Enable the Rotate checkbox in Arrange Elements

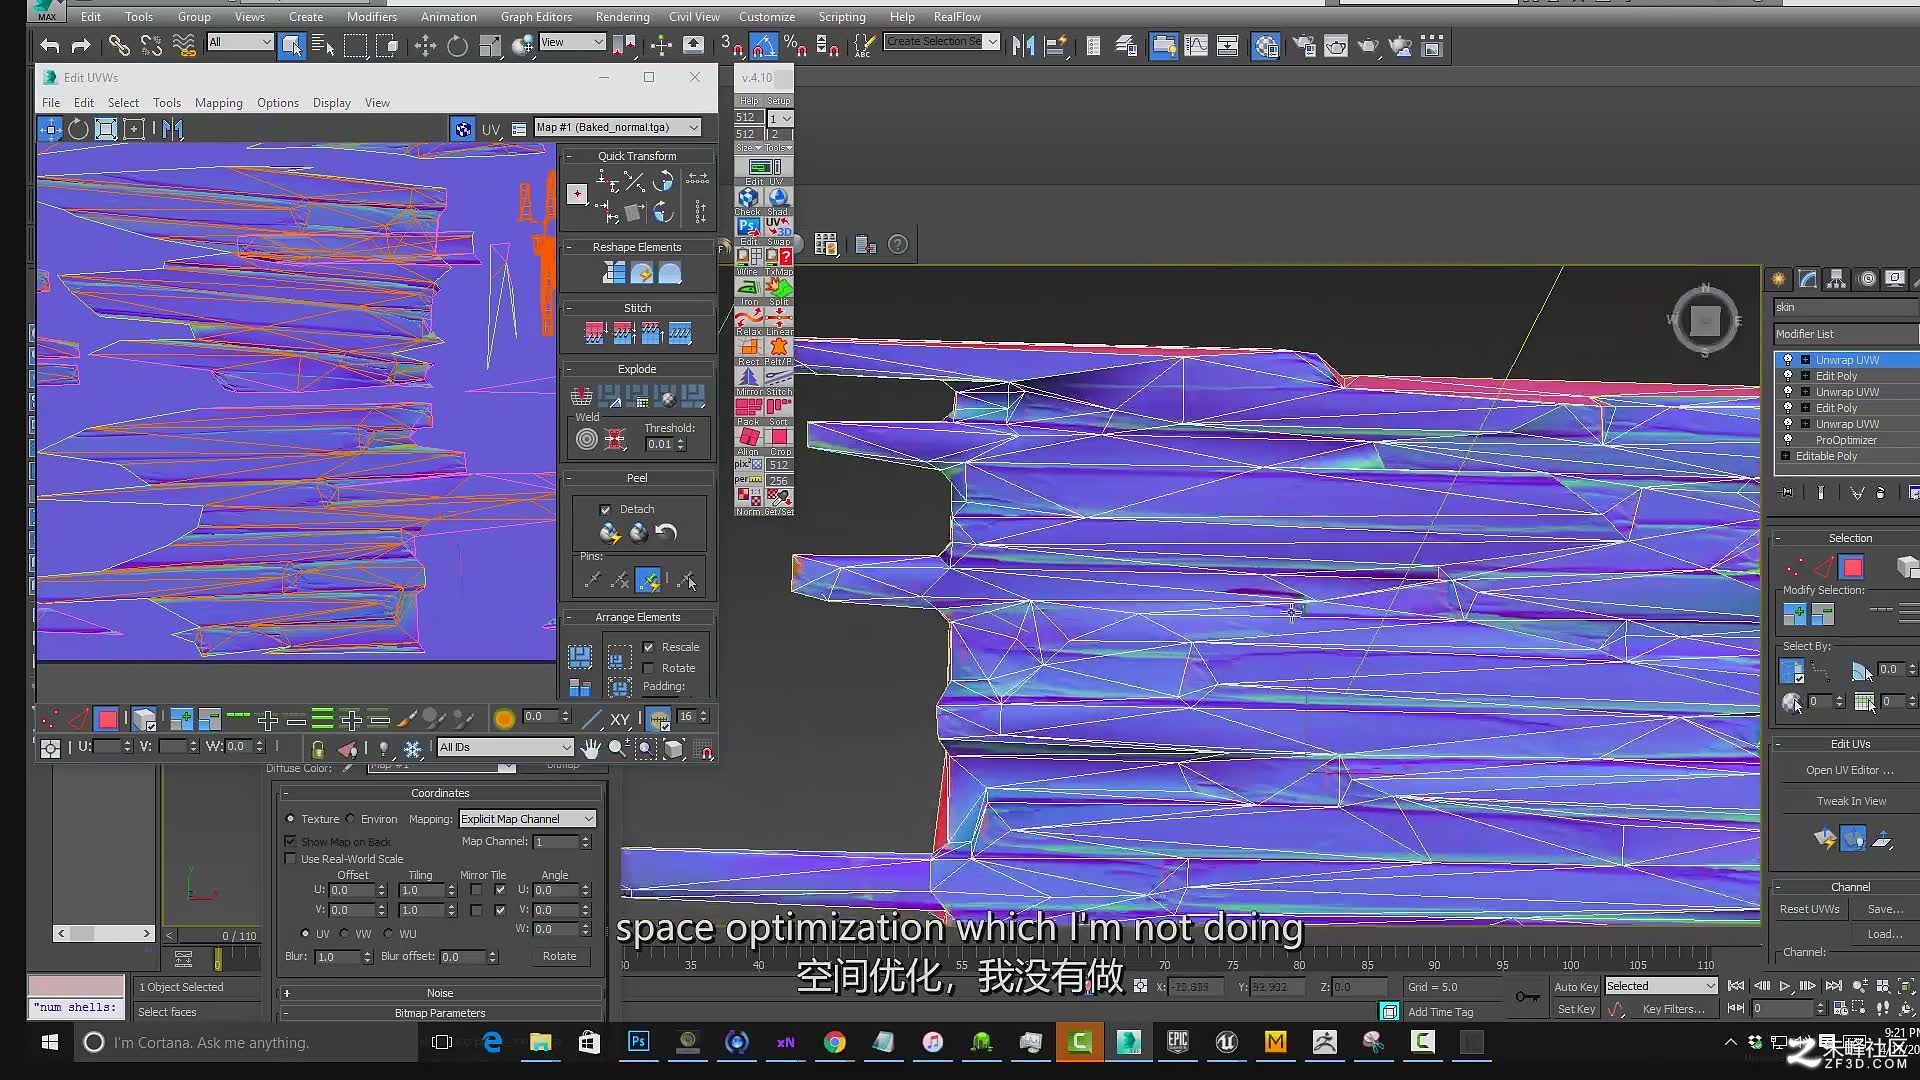[x=649, y=668]
